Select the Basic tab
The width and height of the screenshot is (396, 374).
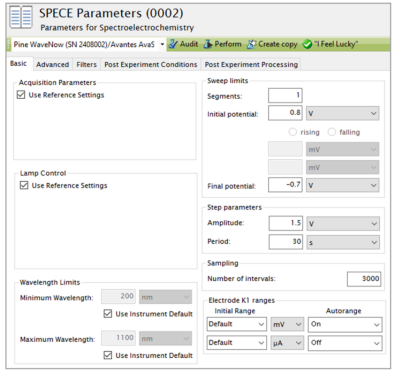click(x=18, y=63)
